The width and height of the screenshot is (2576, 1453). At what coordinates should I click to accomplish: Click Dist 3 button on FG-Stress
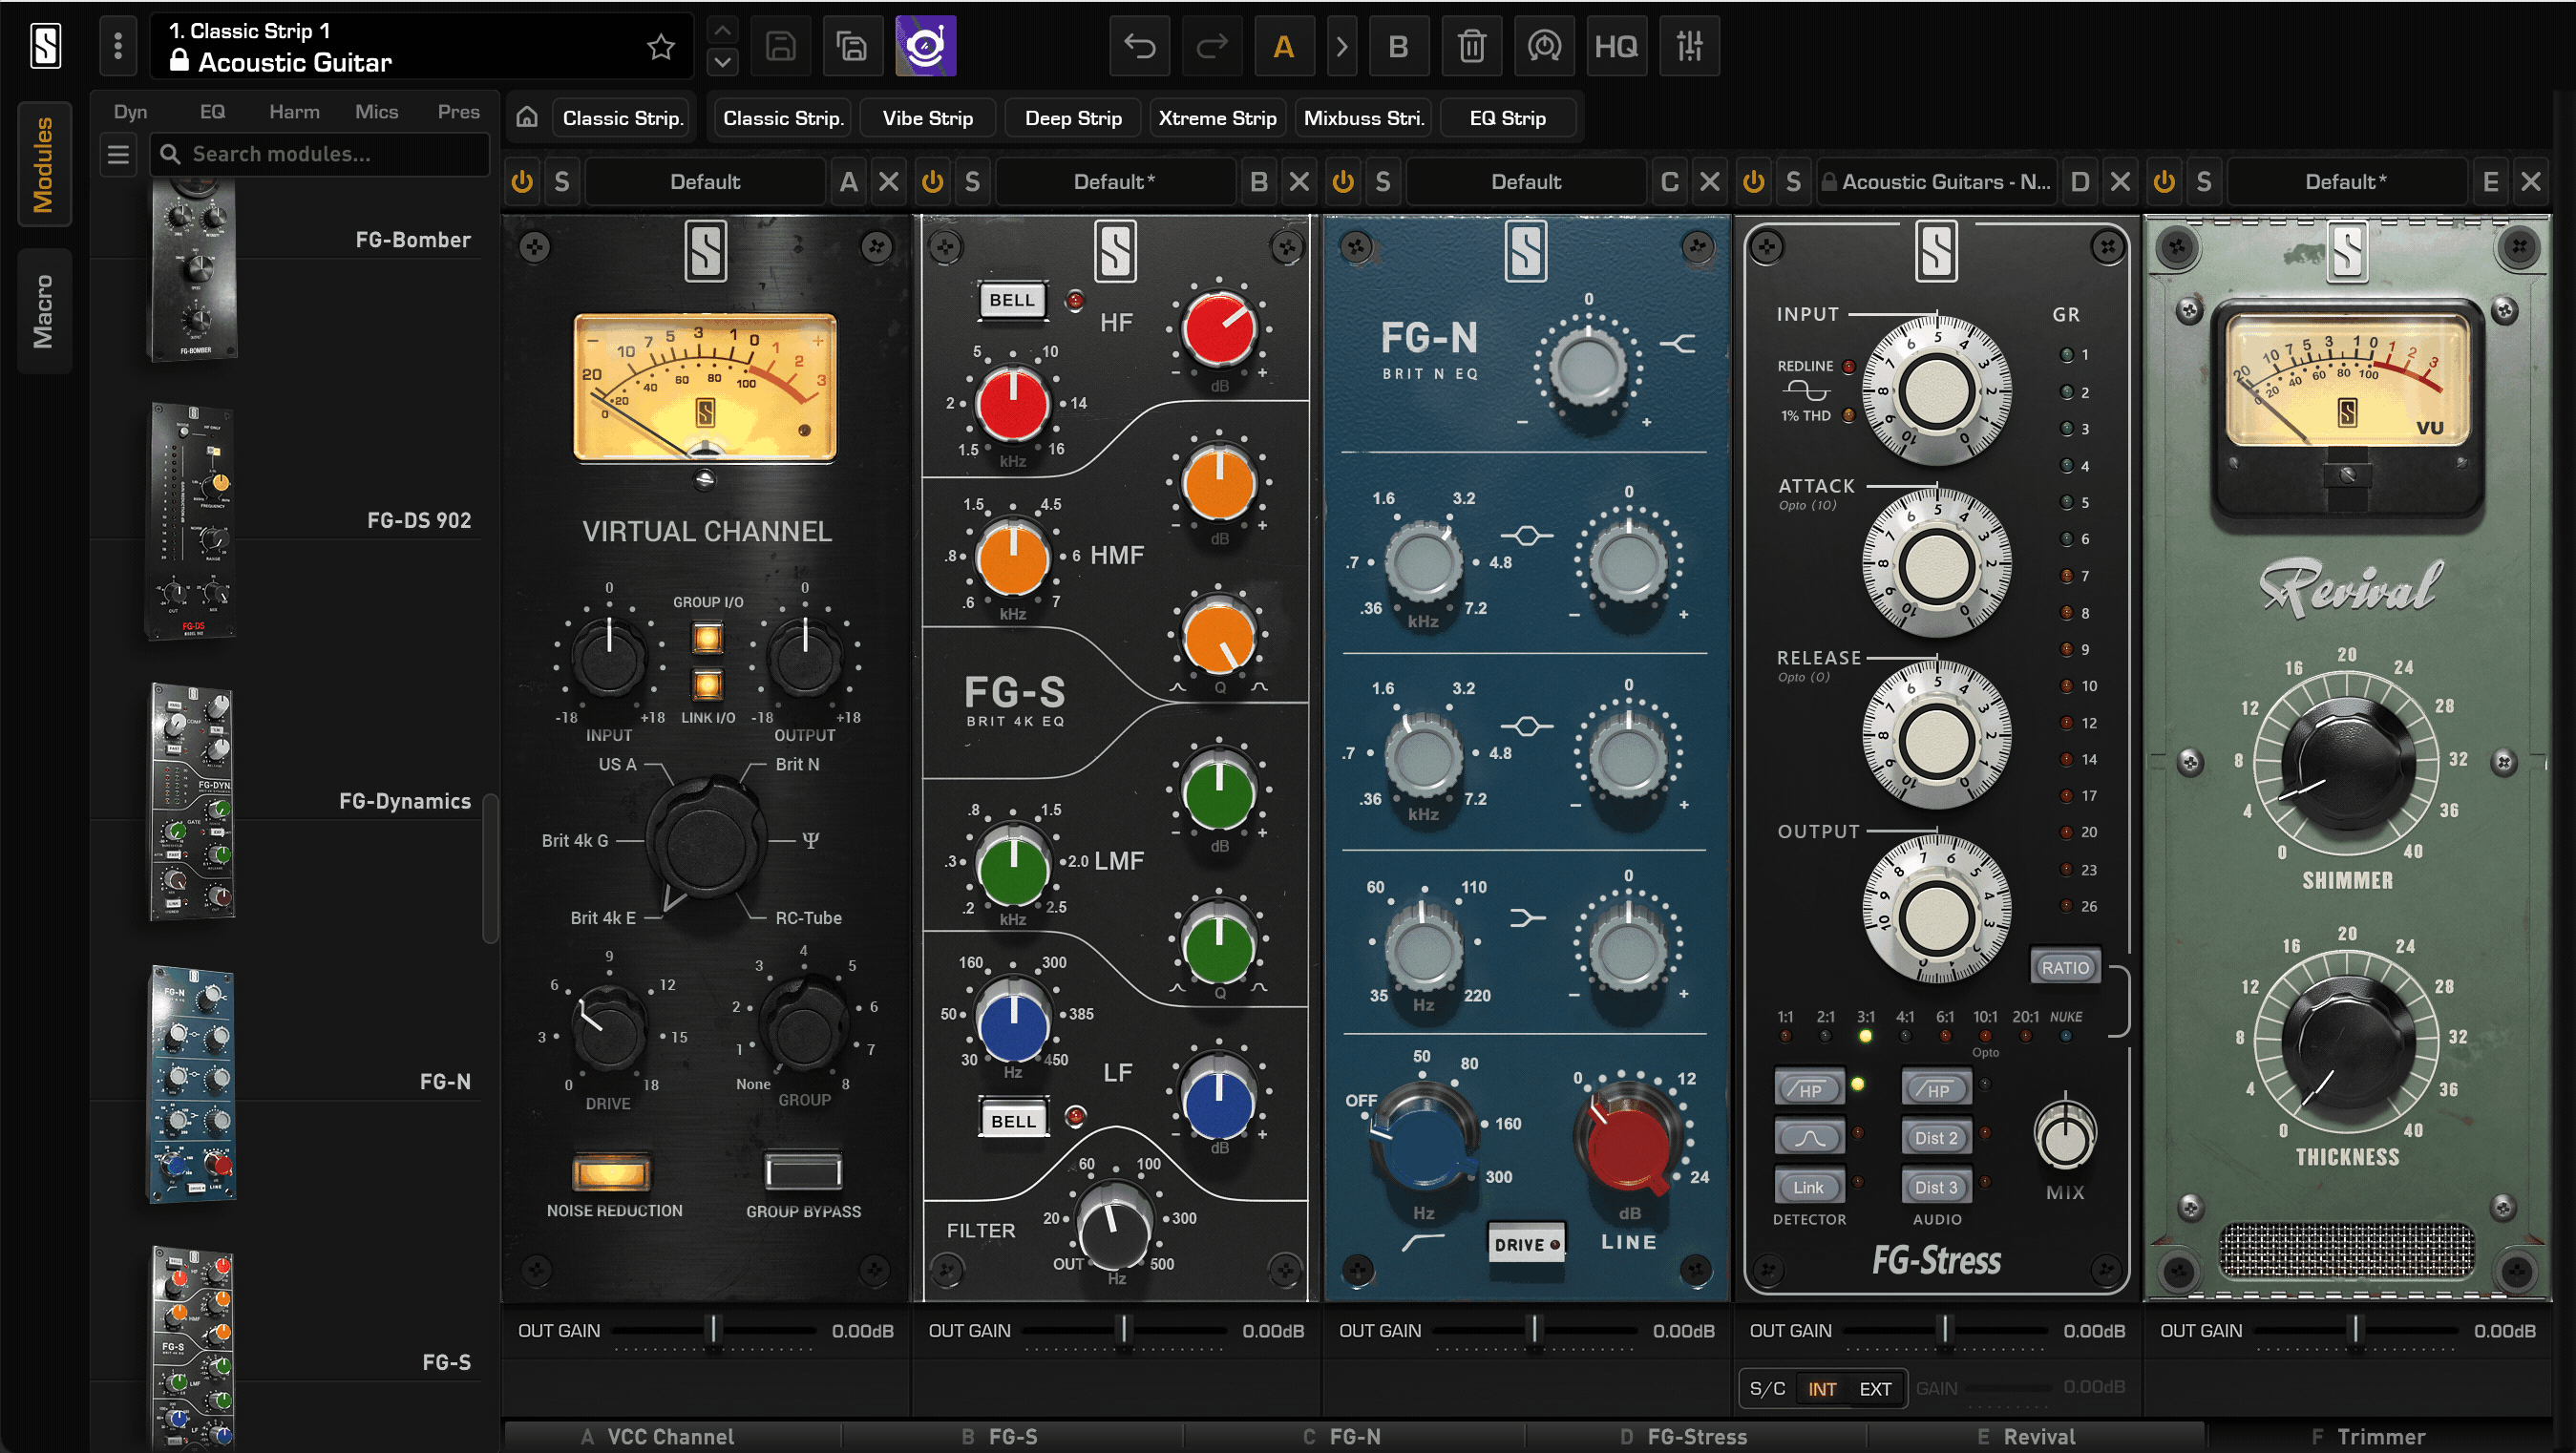pyautogui.click(x=1936, y=1187)
